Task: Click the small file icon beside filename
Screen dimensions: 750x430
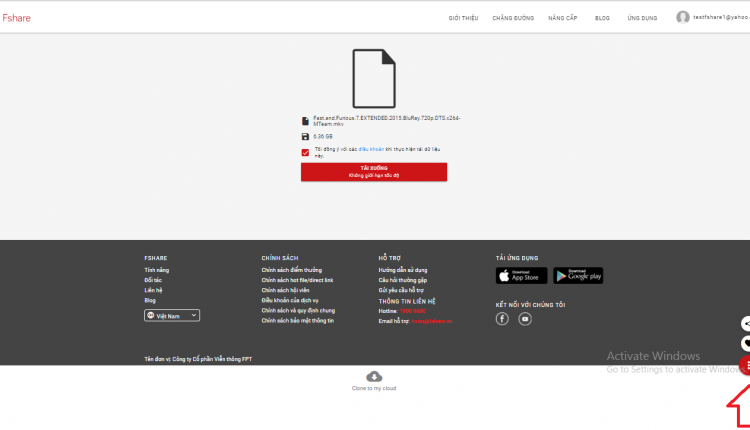Action: tap(305, 121)
